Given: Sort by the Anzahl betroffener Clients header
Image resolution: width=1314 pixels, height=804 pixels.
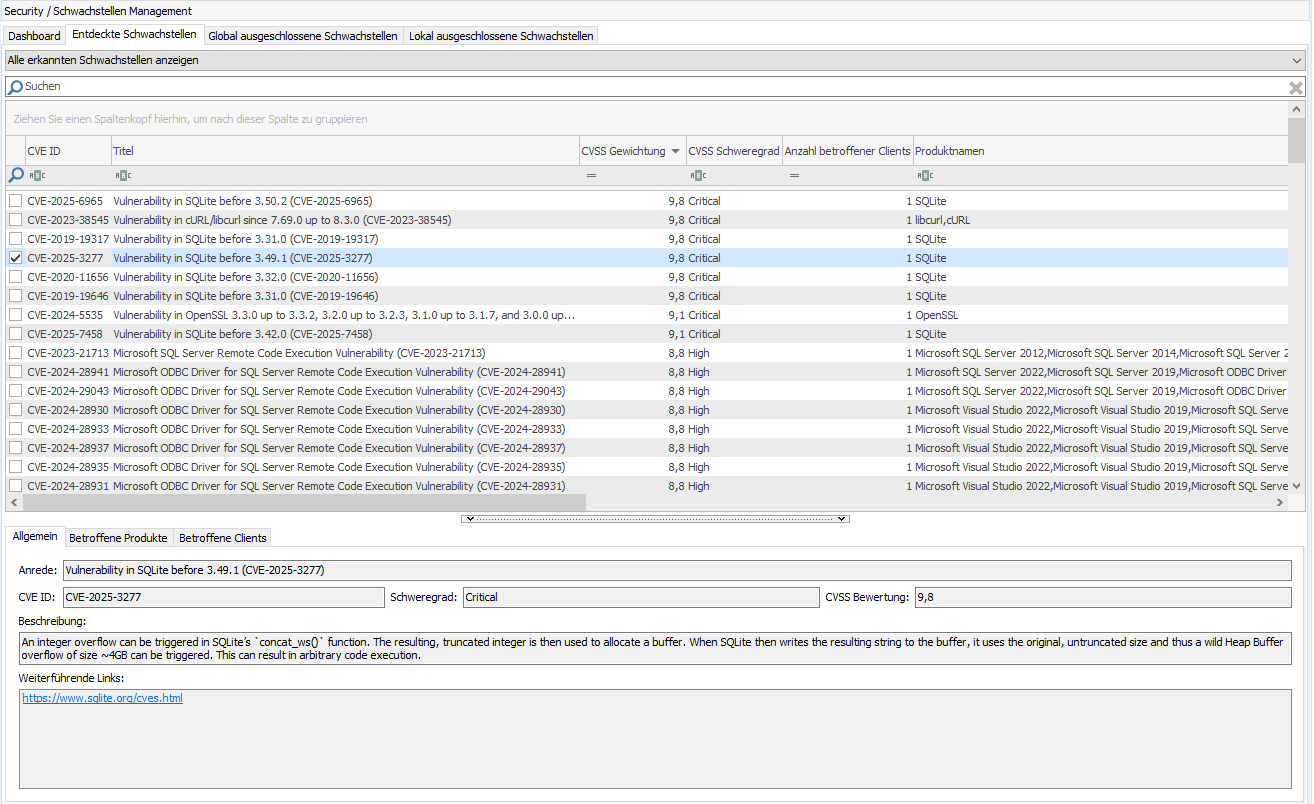Looking at the screenshot, I should 847,151.
